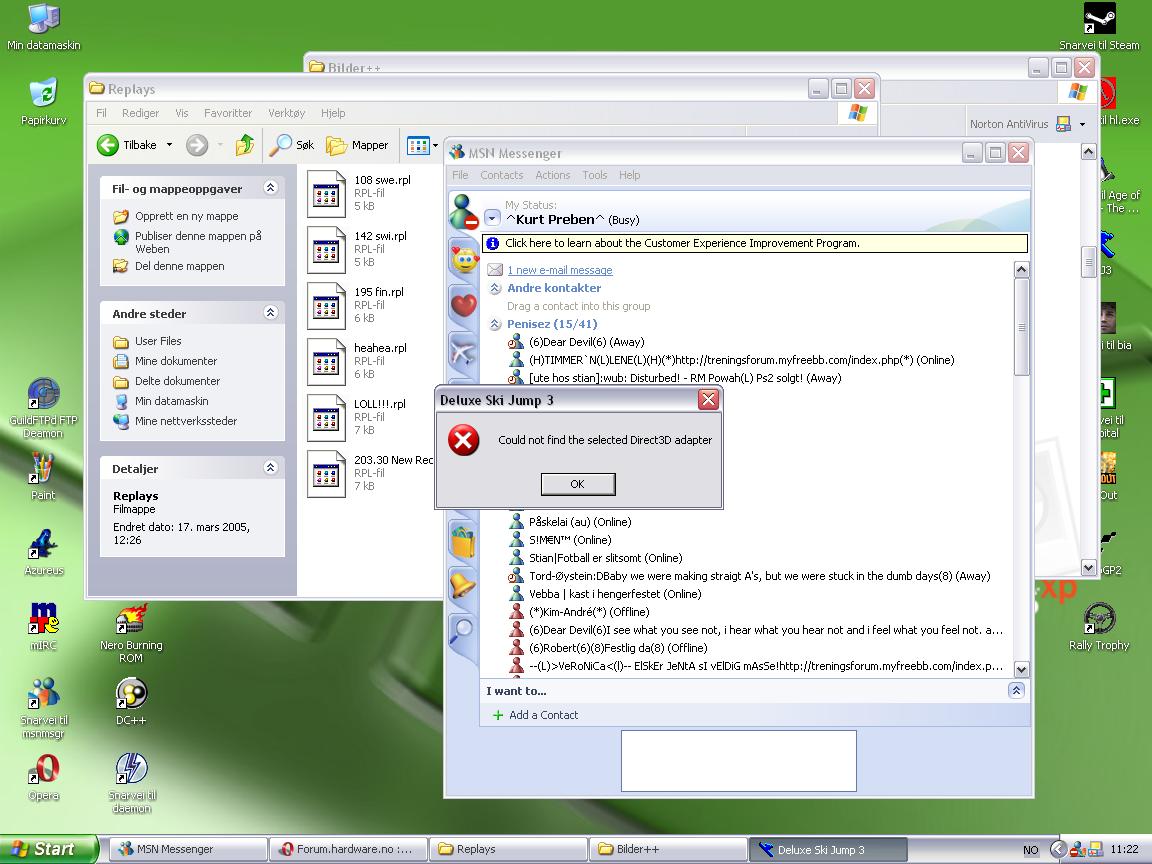This screenshot has height=864, width=1152.
Task: Toggle the Mapper folders pane
Action: (x=358, y=145)
